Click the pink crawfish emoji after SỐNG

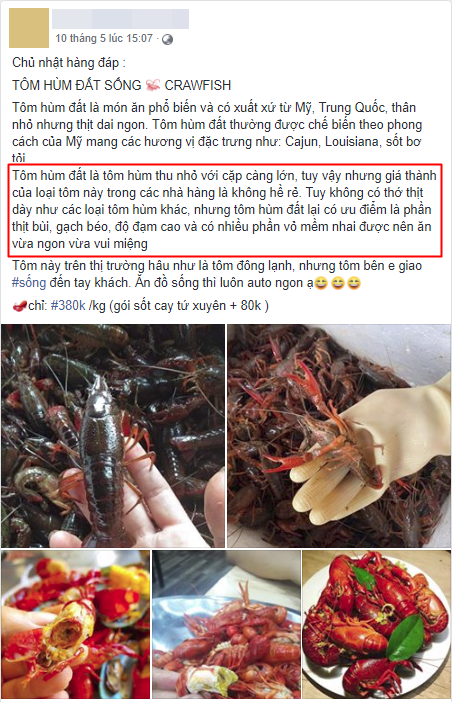coord(153,84)
